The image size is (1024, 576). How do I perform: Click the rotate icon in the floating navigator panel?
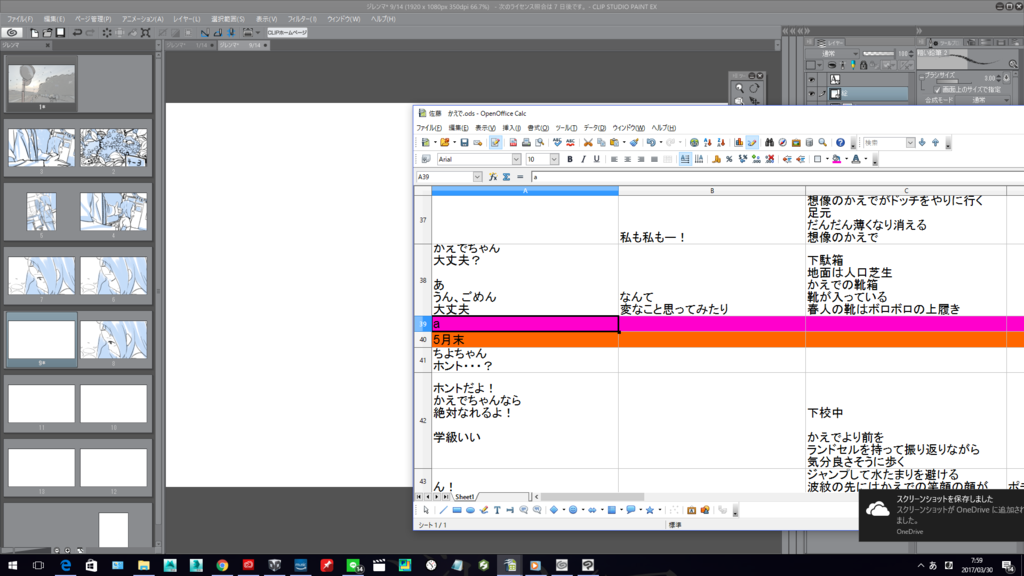(754, 88)
